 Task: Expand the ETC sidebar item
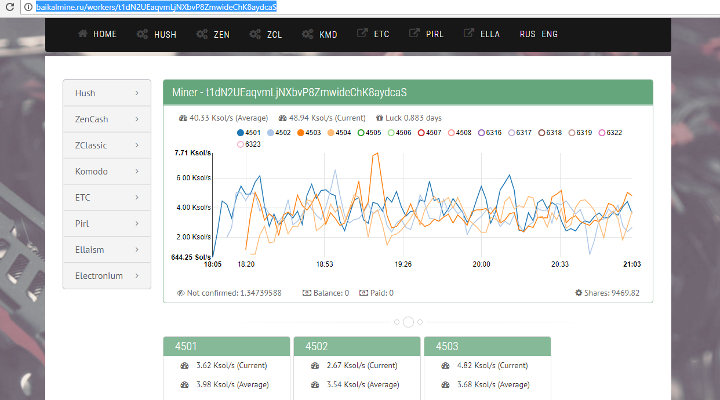coord(107,197)
